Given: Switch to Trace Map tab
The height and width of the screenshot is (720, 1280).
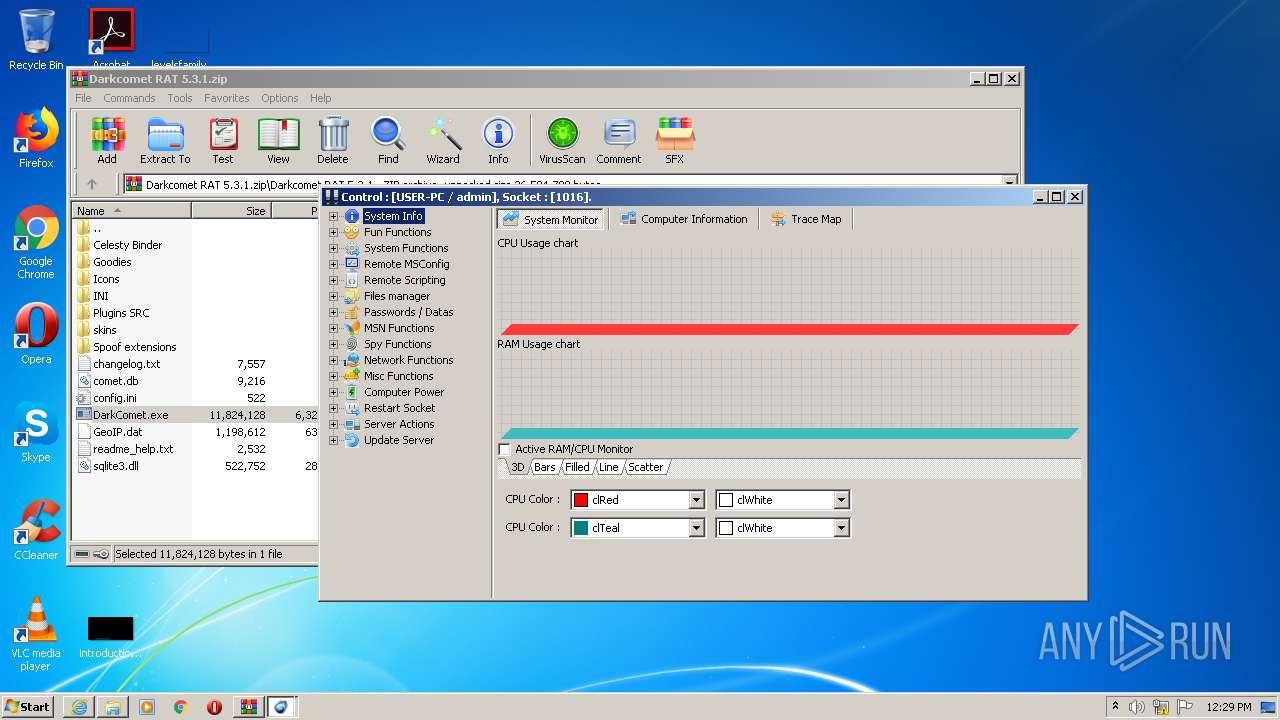Looking at the screenshot, I should point(806,219).
